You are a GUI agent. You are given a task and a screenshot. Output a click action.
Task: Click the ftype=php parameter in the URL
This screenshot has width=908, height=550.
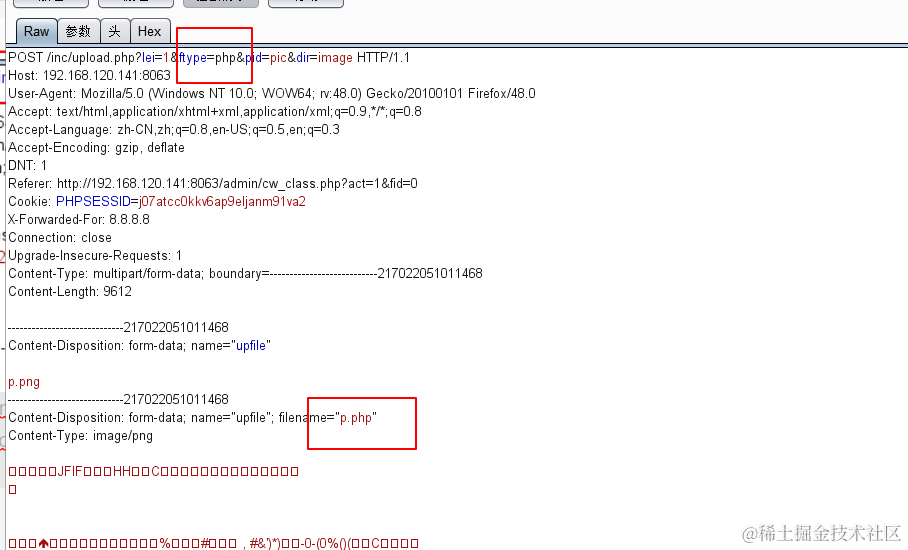[x=207, y=58]
